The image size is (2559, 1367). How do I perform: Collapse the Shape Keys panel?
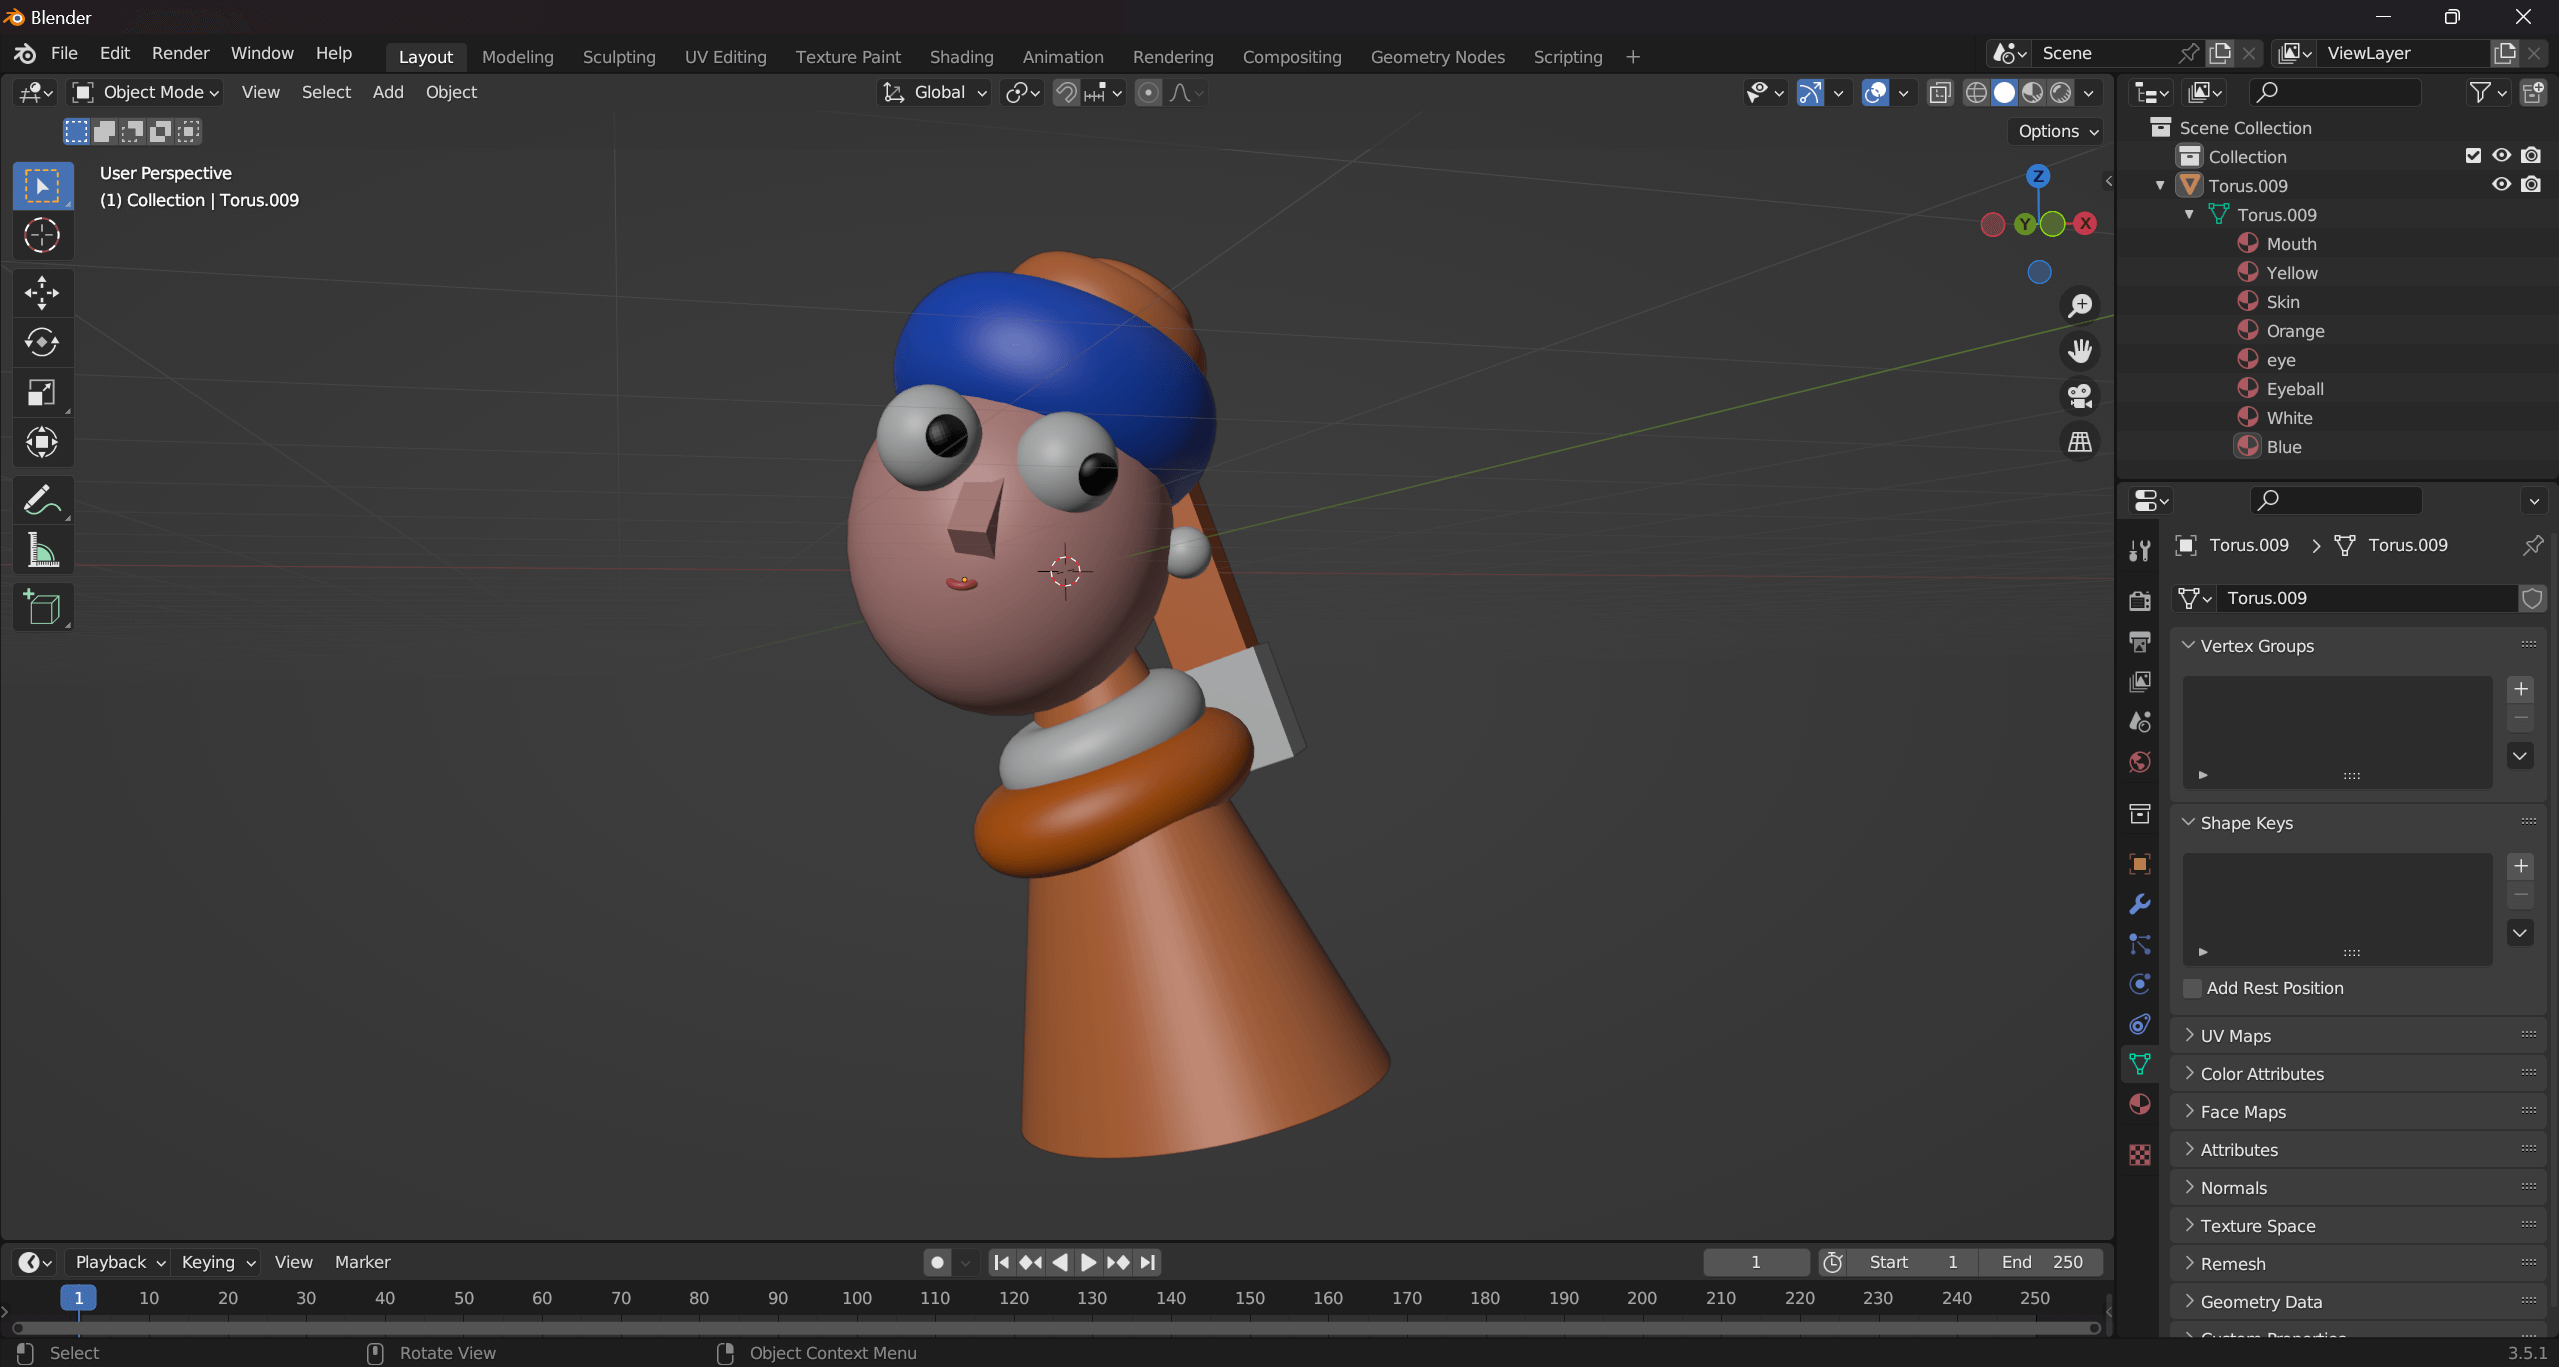tap(2189, 823)
